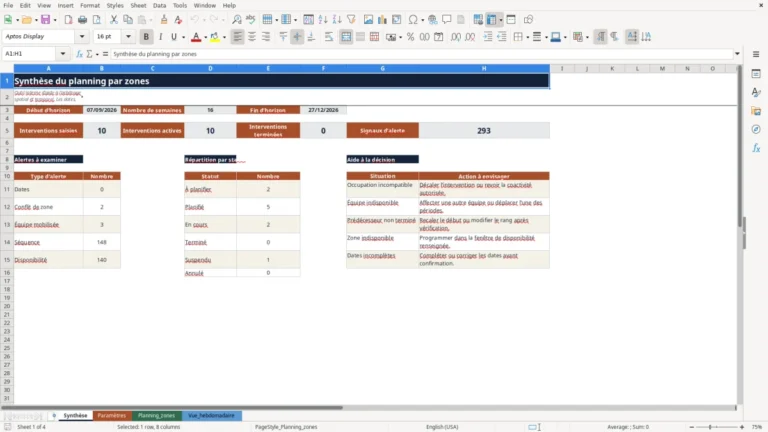768x432 pixels.
Task: Click the Sort Descending icon
Action: 337,20
